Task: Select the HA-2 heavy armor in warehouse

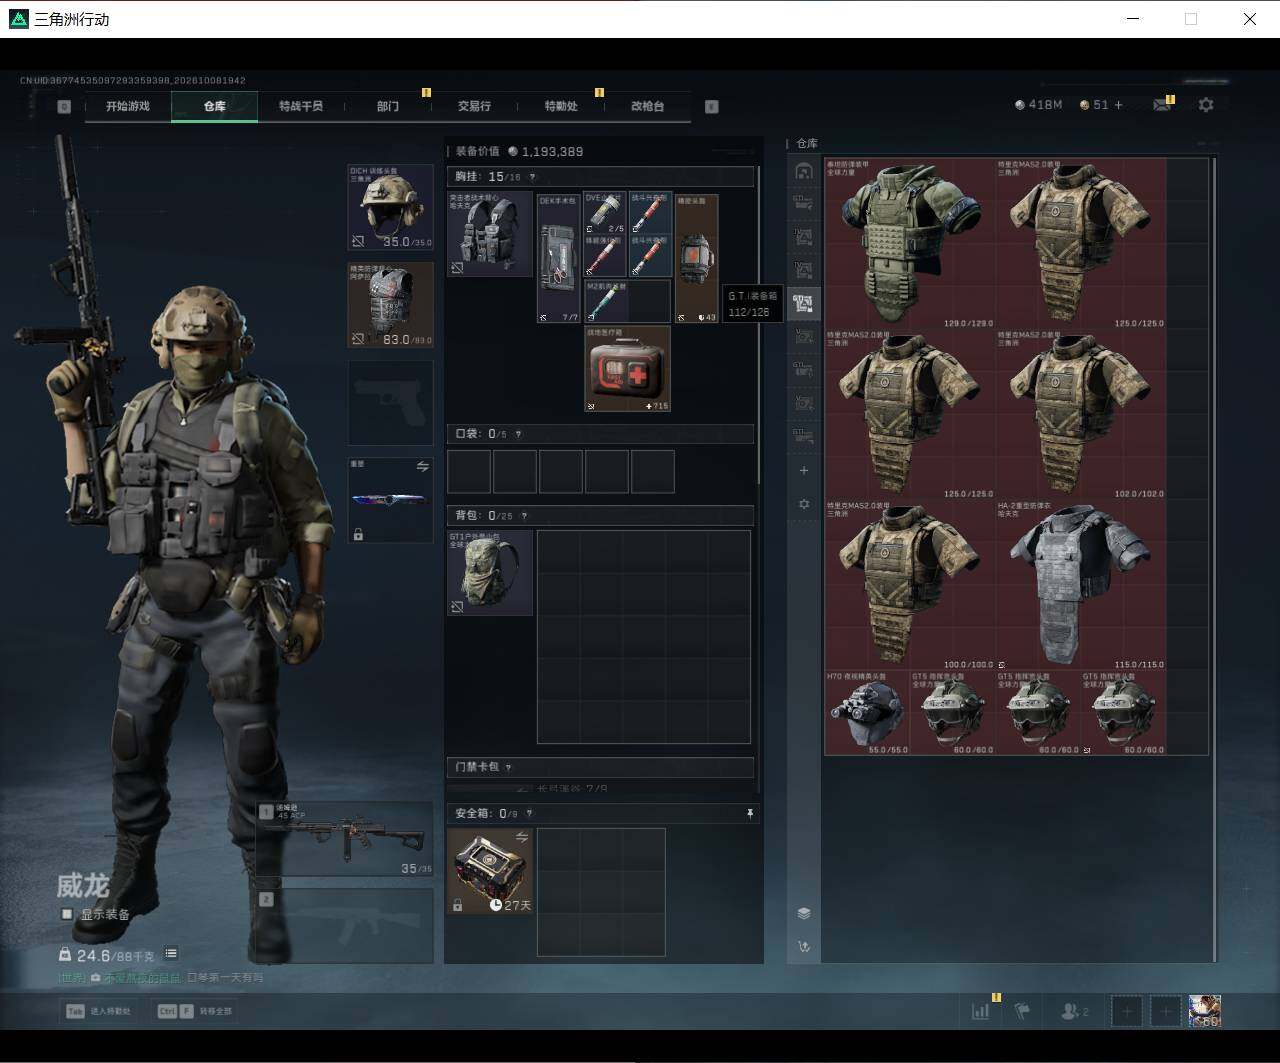Action: click(1081, 584)
